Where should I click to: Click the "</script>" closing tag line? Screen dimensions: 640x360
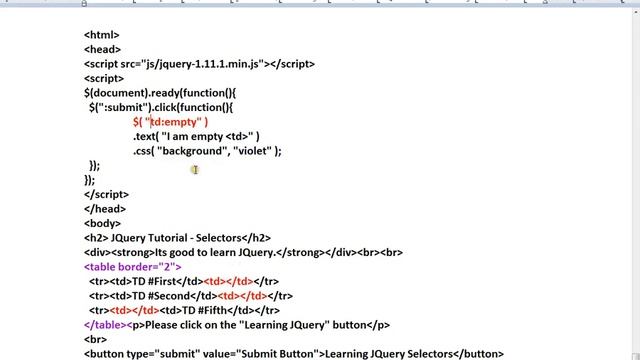pyautogui.click(x=107, y=194)
